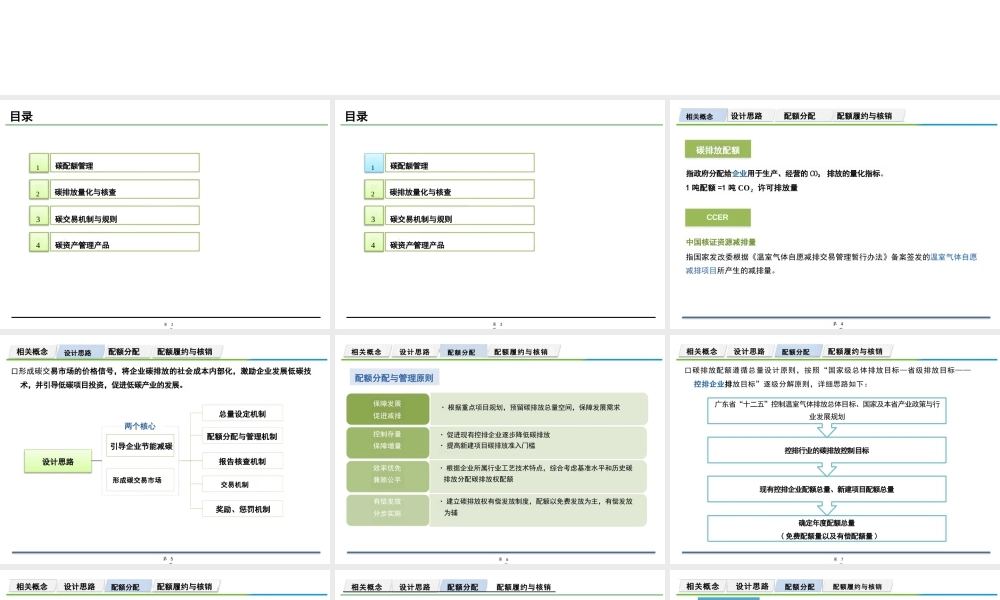The image size is (1000, 600).
Task: Switch to the 配额履约与核销 tab on the CCER slide
Action: tap(864, 116)
